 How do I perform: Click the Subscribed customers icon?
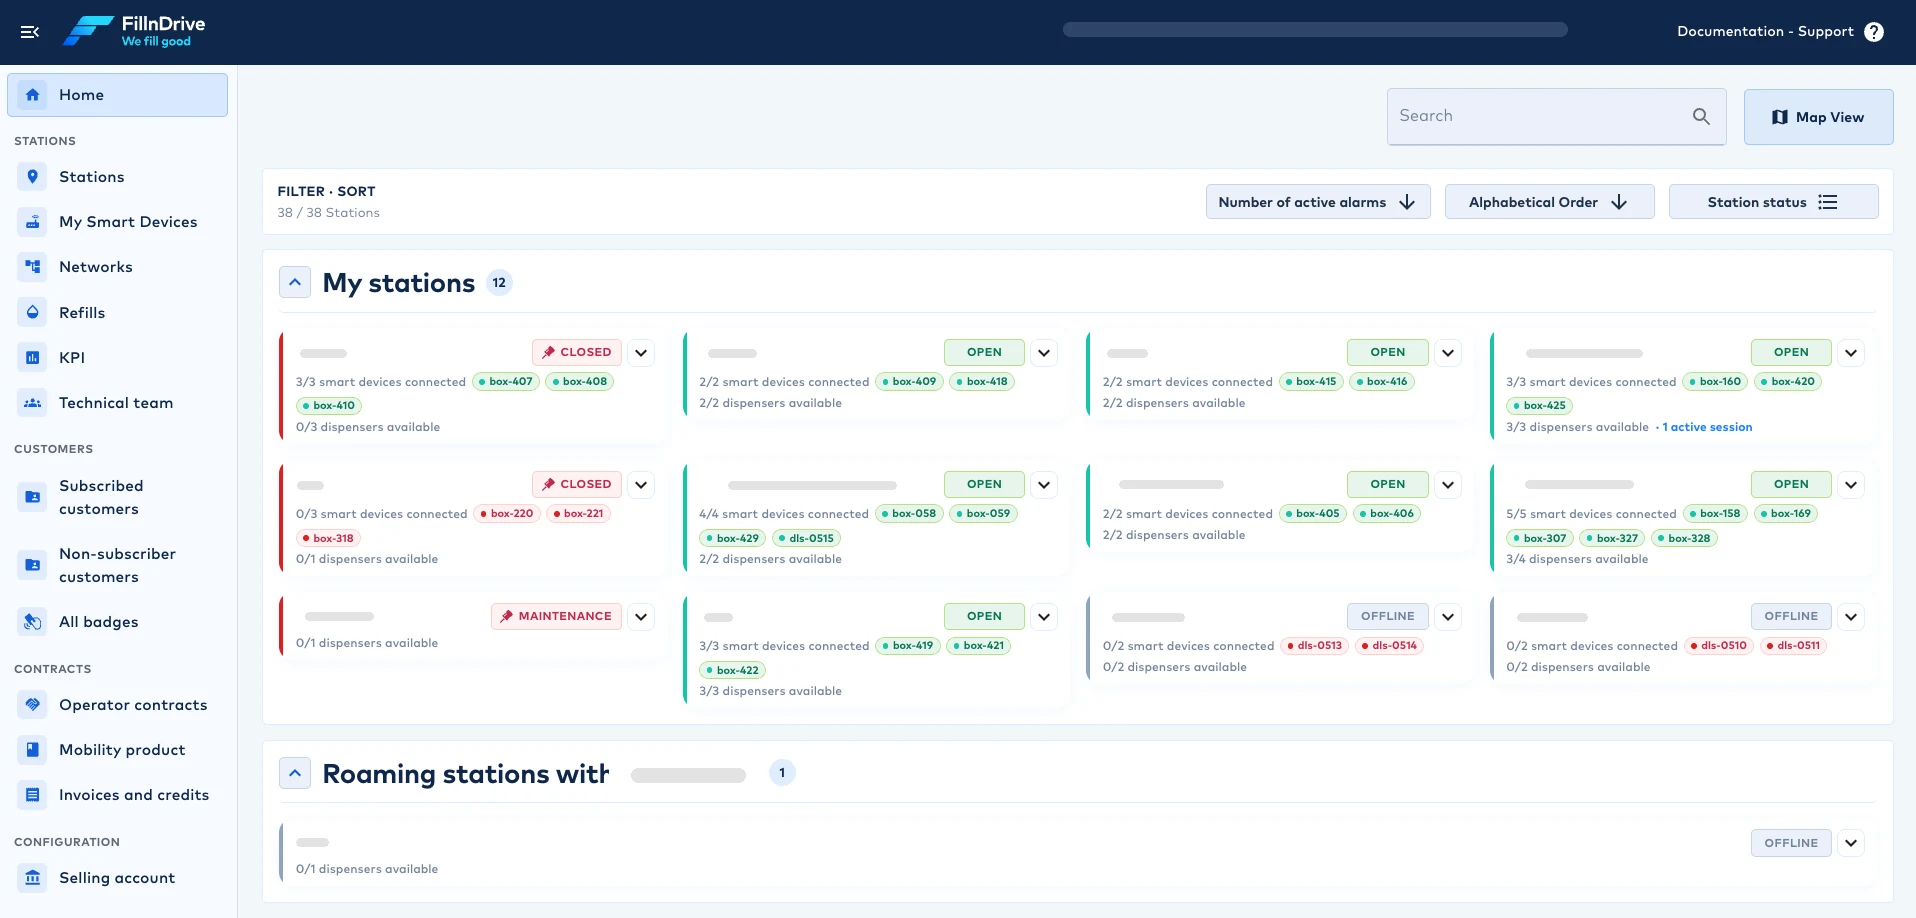point(33,497)
